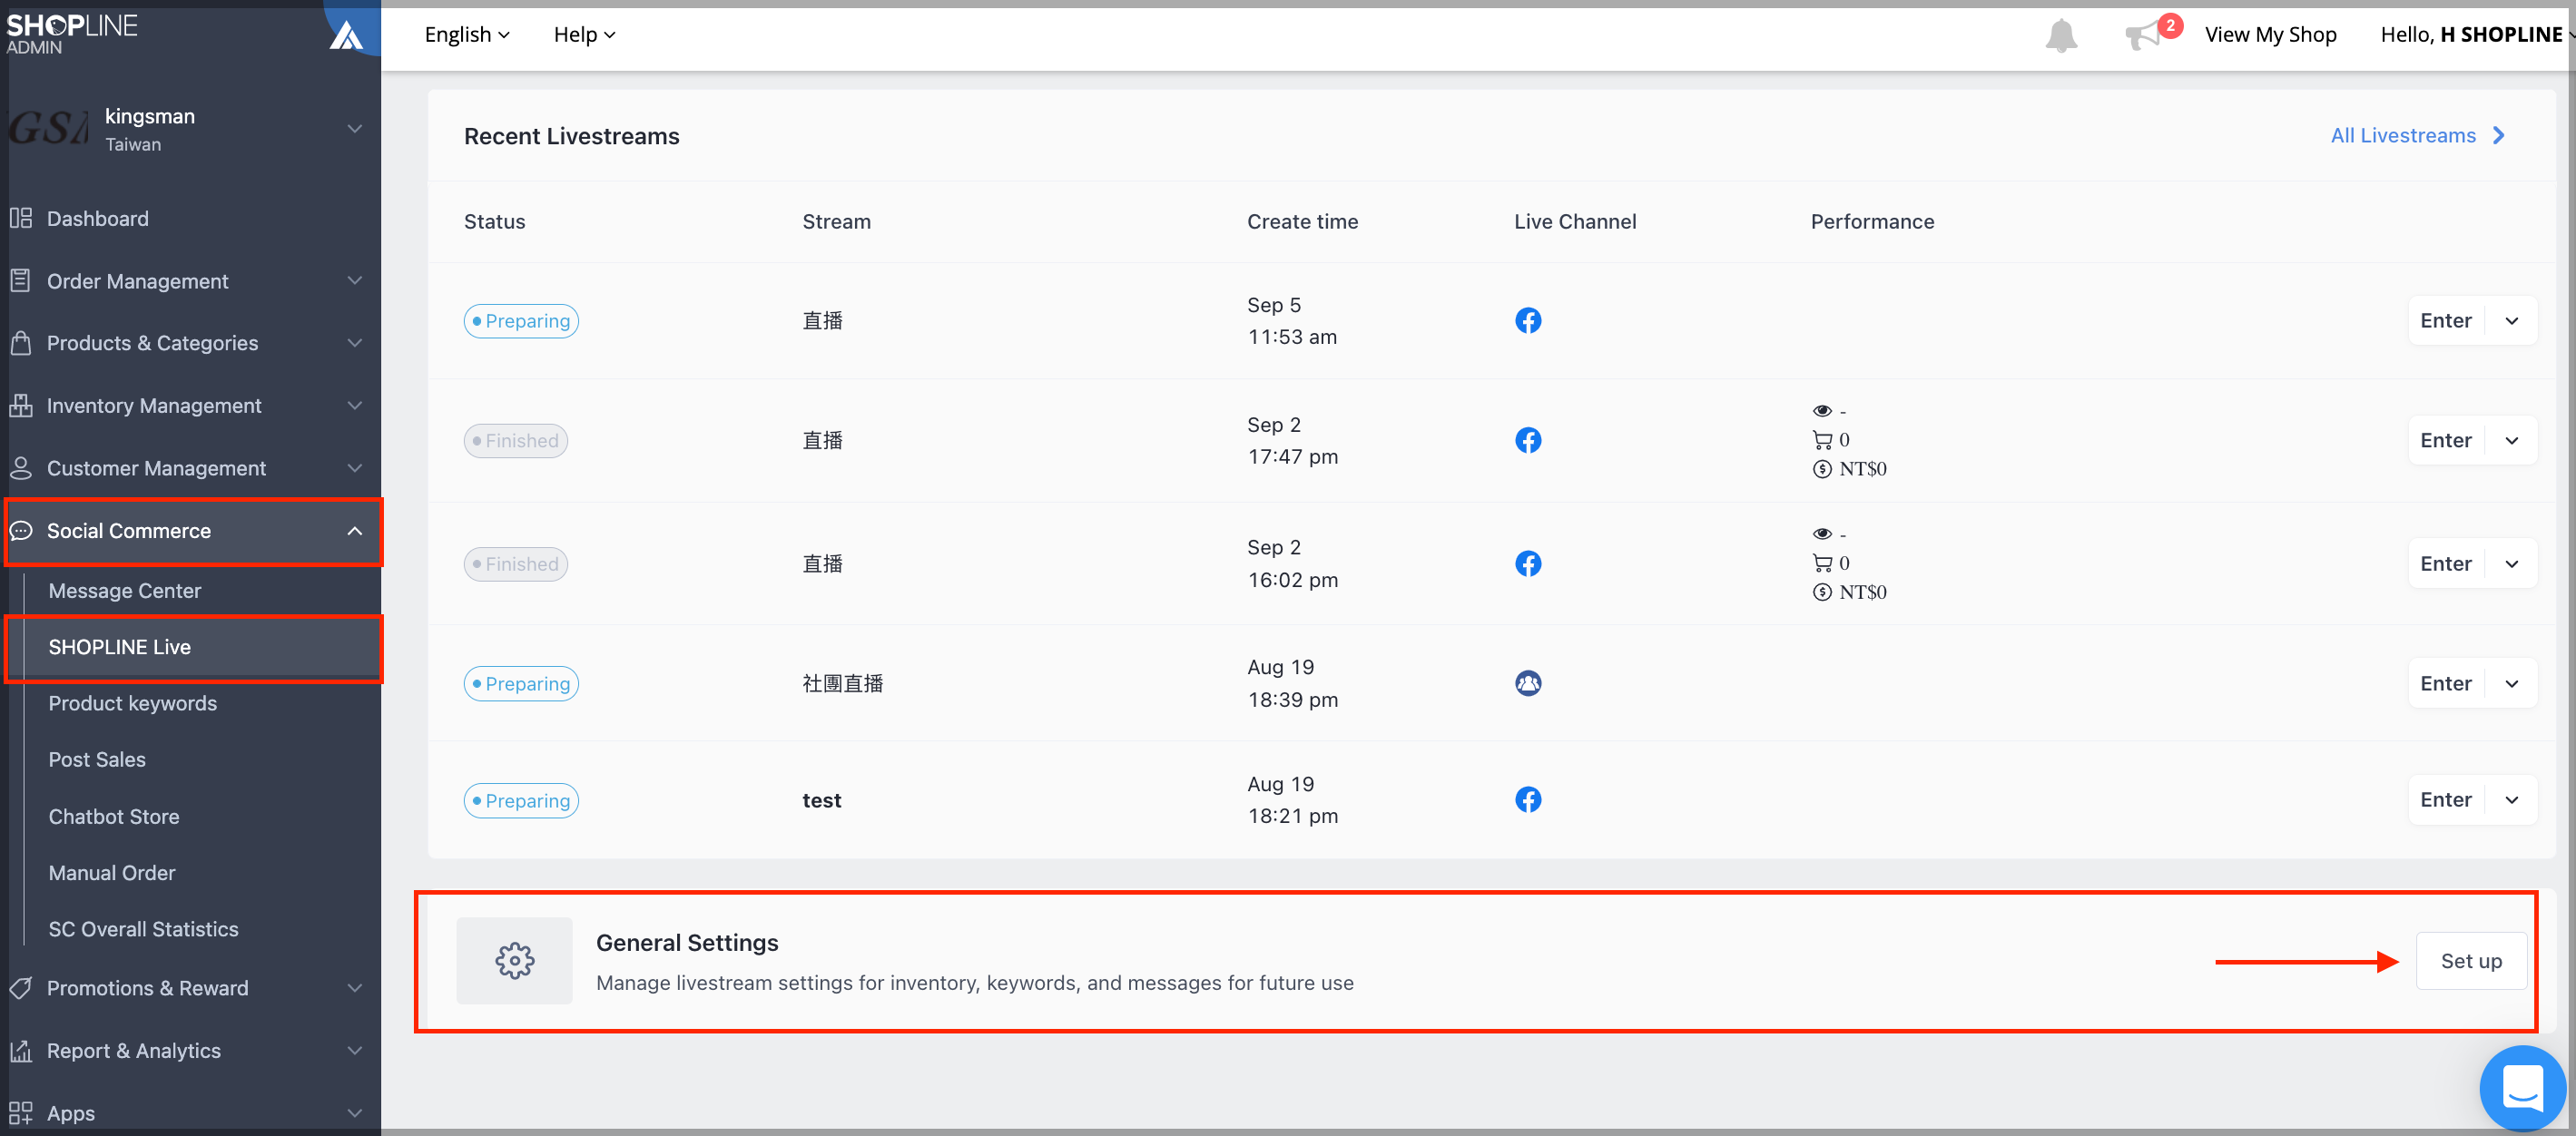This screenshot has height=1136, width=2576.
Task: Open Product keywords menu item
Action: 133,703
